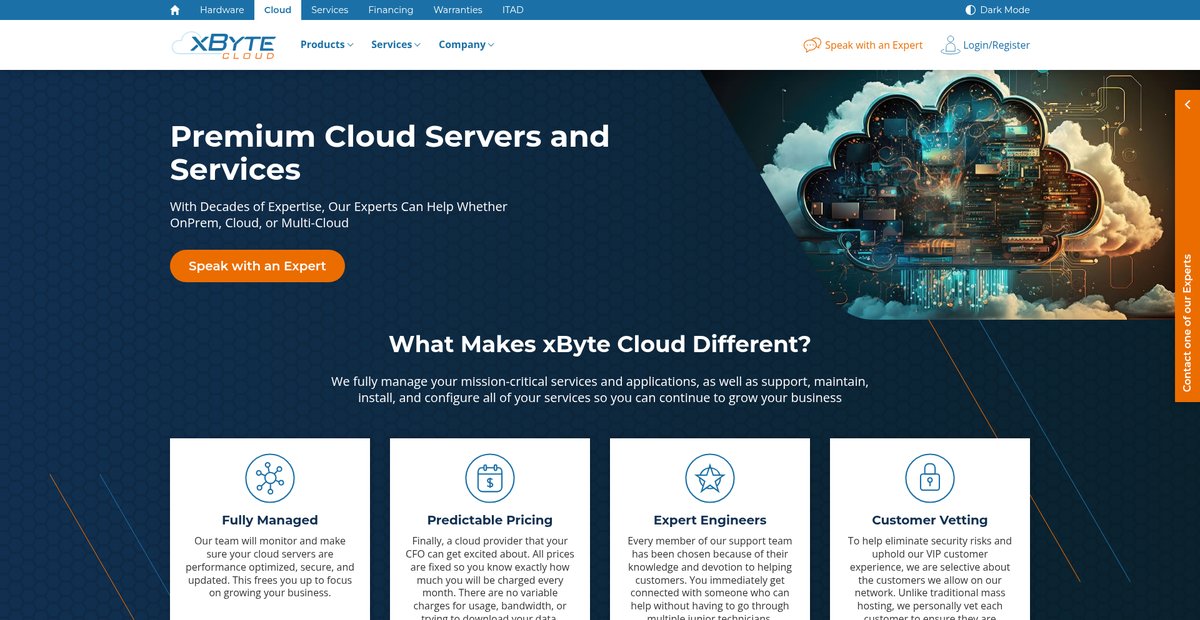1200x620 pixels.
Task: Go to the Financing tab
Action: 390,10
